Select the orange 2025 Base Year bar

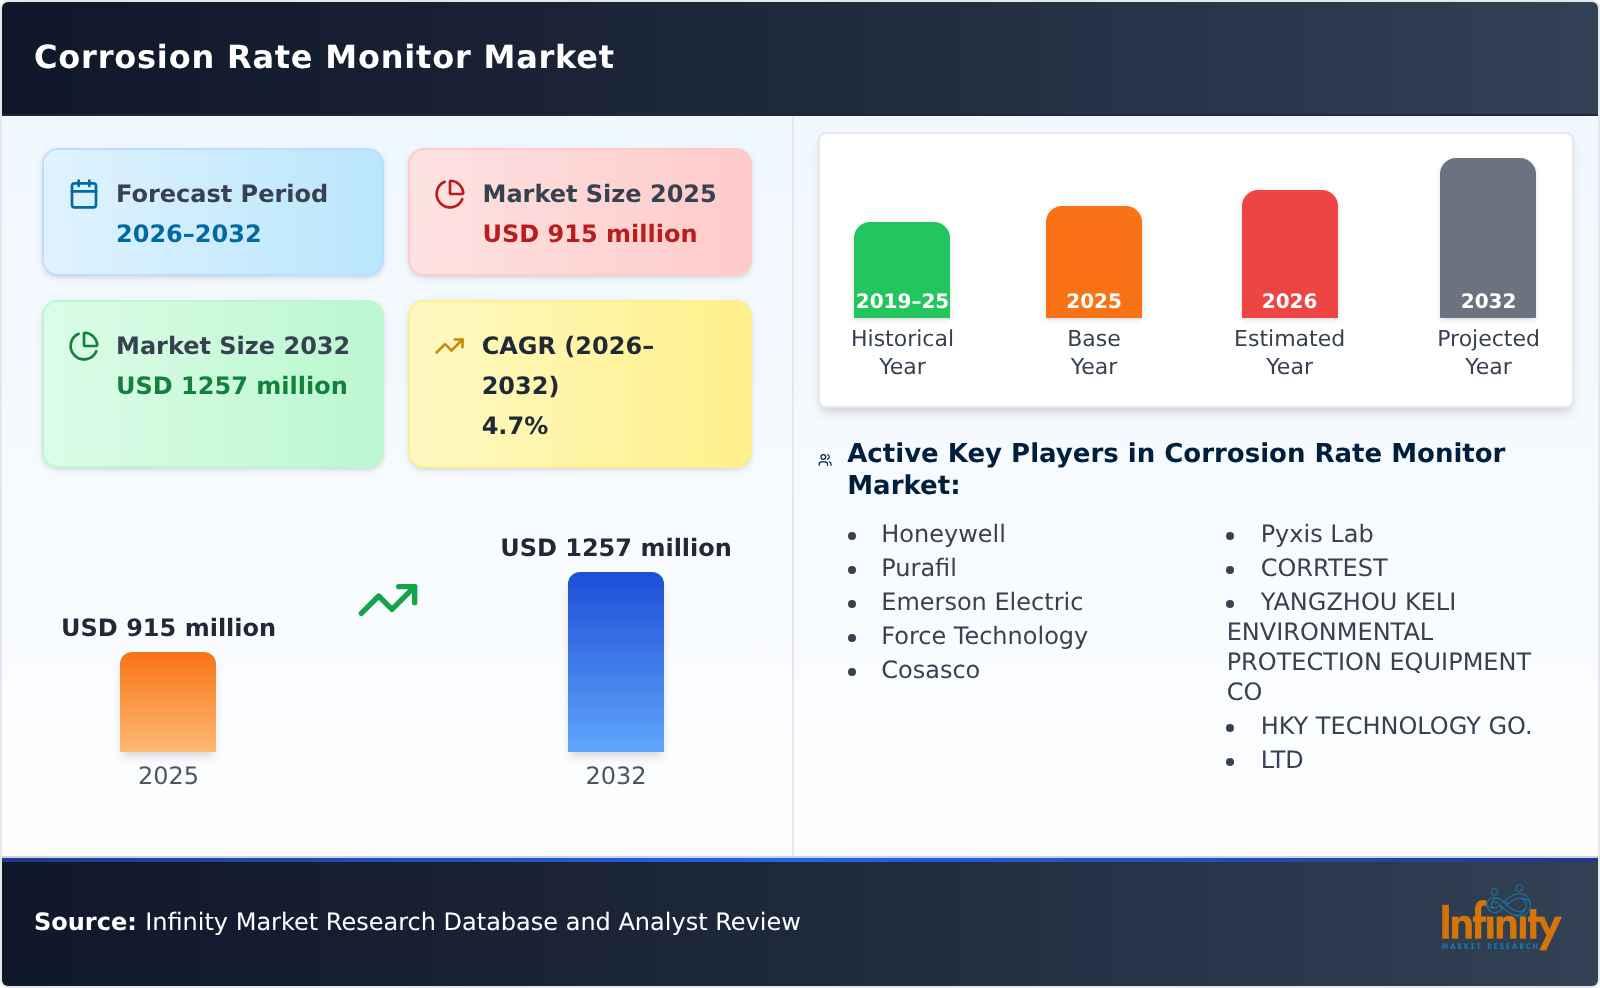point(1093,260)
